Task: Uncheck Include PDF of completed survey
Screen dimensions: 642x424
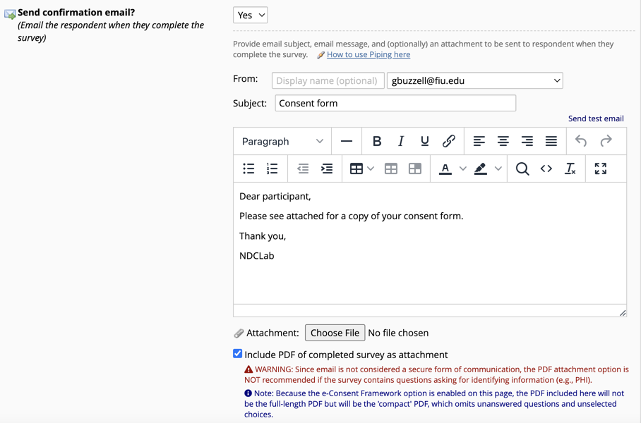Action: 237,354
